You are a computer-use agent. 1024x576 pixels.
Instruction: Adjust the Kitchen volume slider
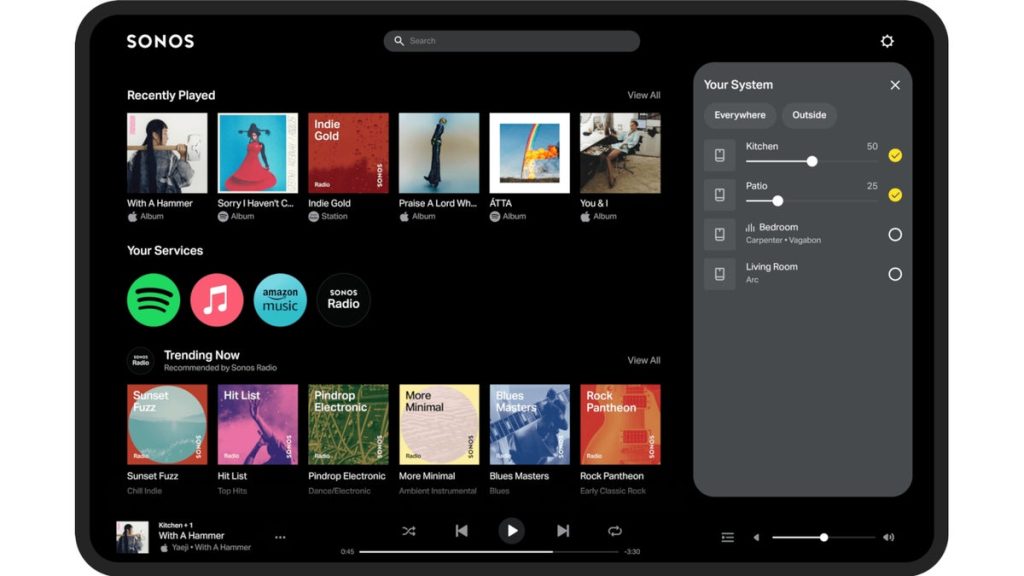pyautogui.click(x=812, y=161)
